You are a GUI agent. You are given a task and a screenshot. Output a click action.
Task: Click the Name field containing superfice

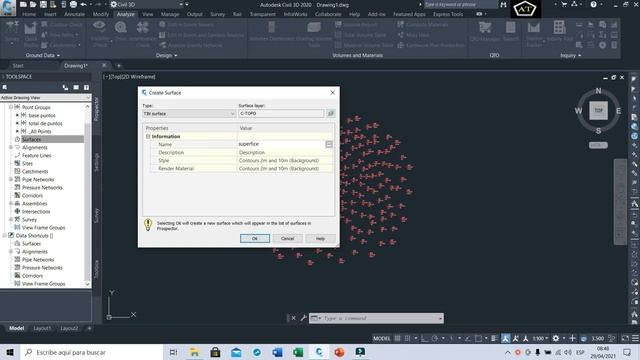281,144
